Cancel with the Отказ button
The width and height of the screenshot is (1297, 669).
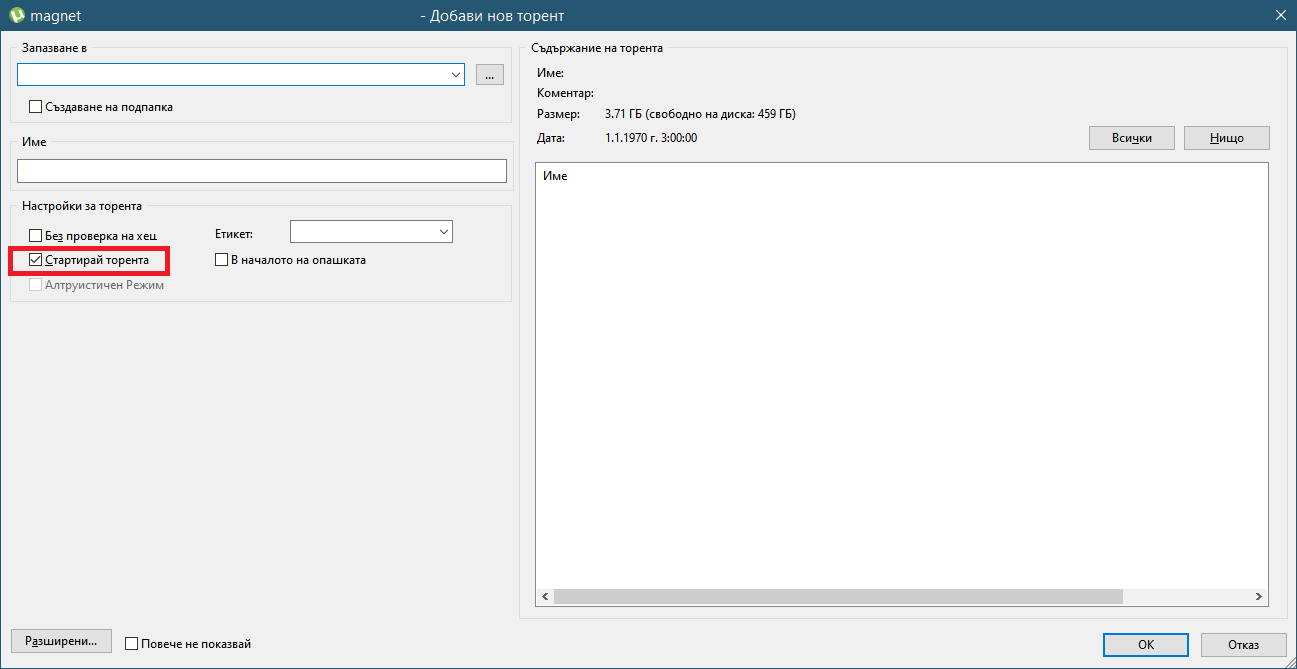click(x=1244, y=645)
